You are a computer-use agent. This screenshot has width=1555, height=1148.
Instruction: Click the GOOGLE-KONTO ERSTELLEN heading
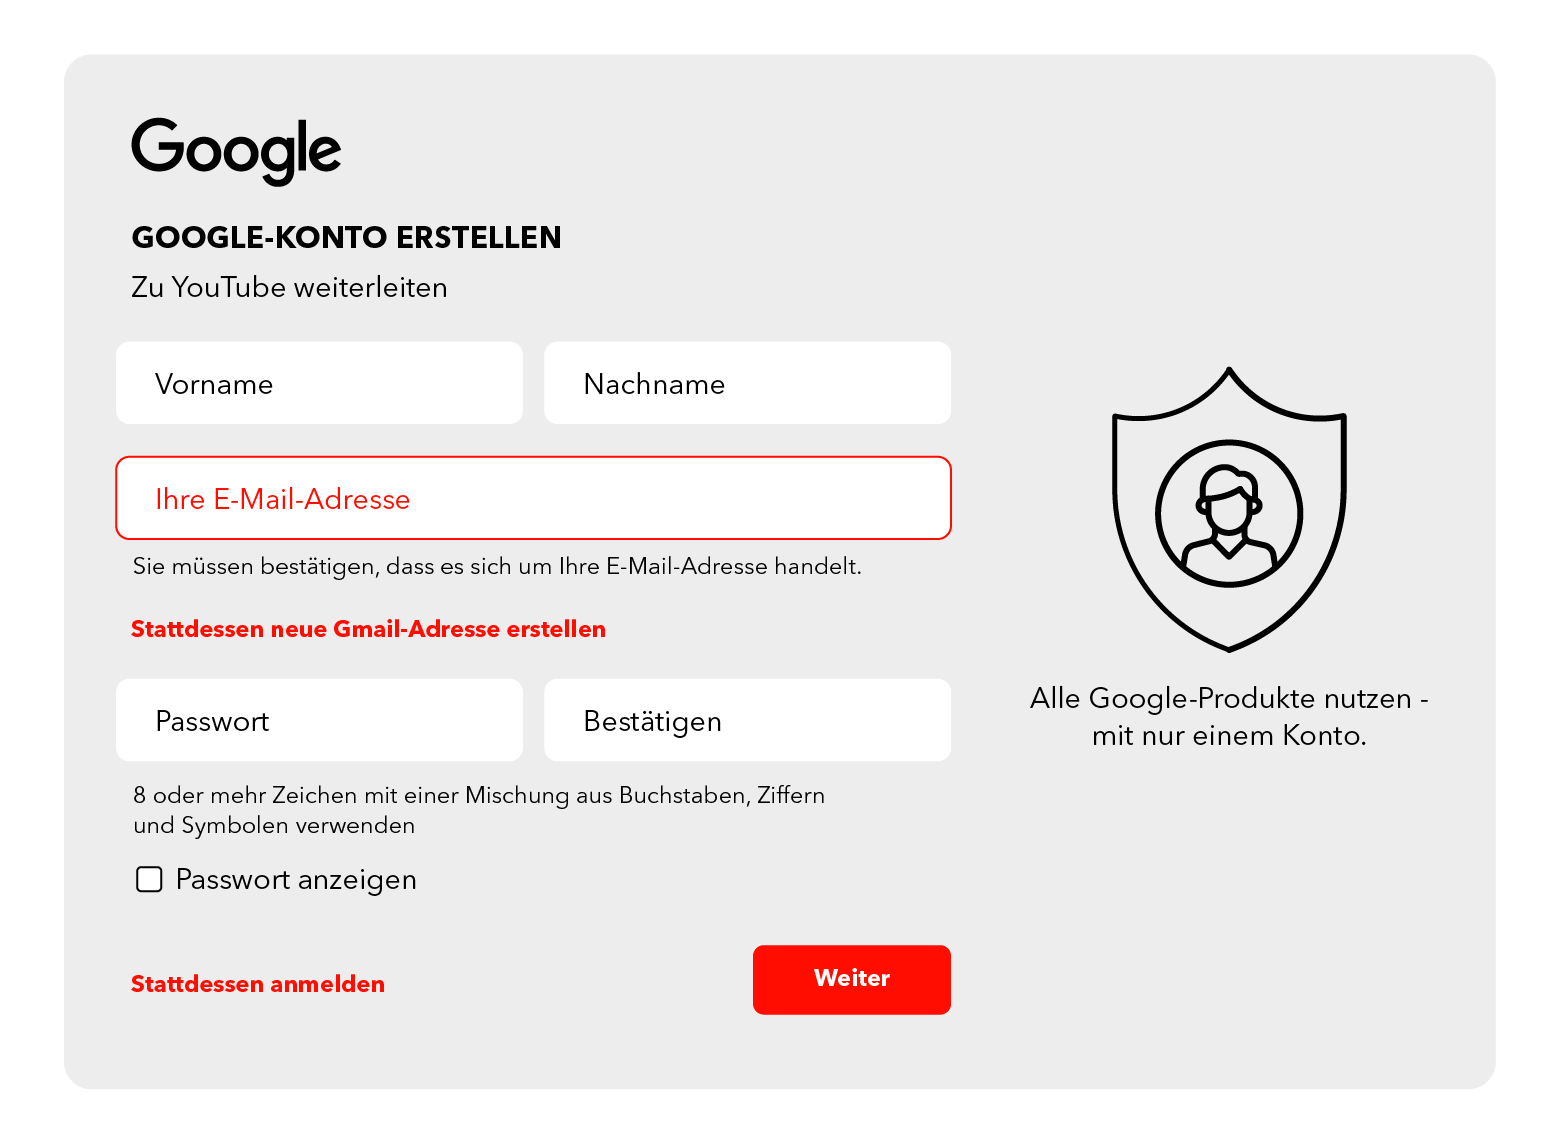click(346, 237)
